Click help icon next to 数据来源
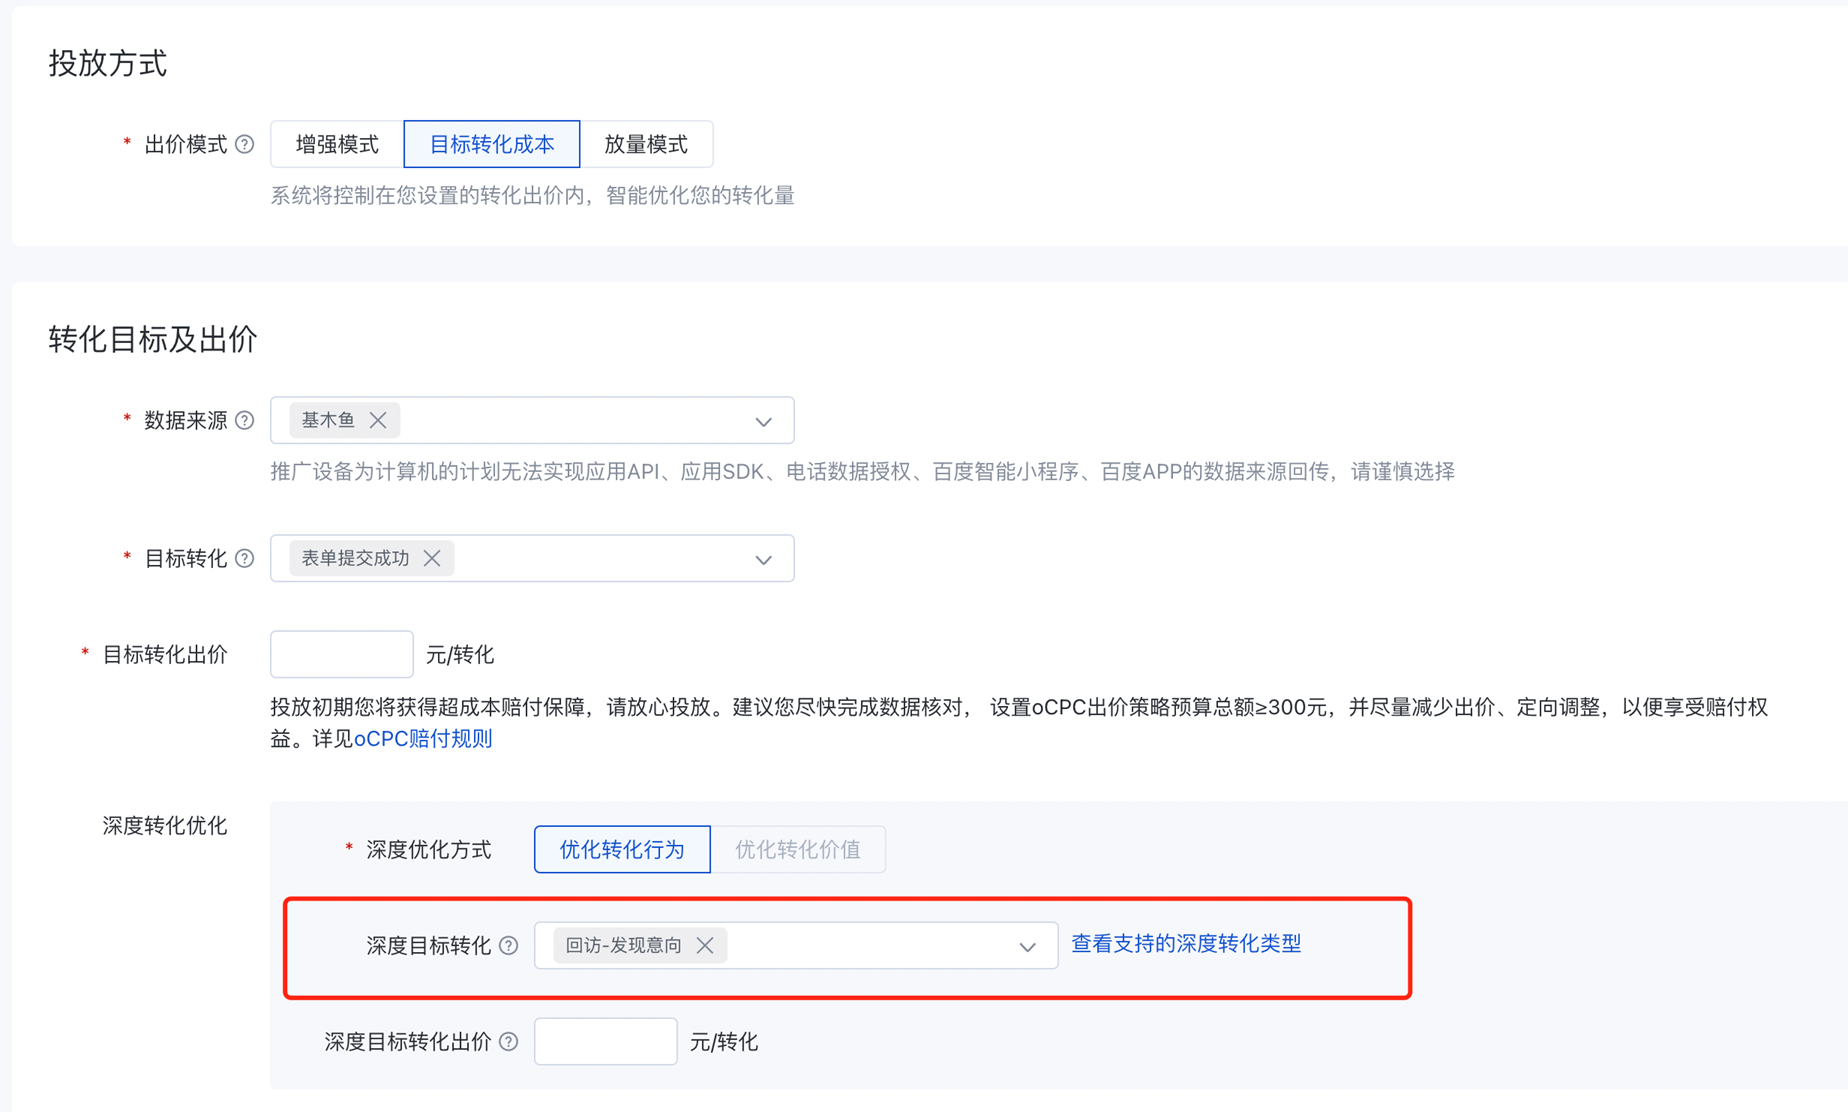The image size is (1848, 1112). pos(245,421)
